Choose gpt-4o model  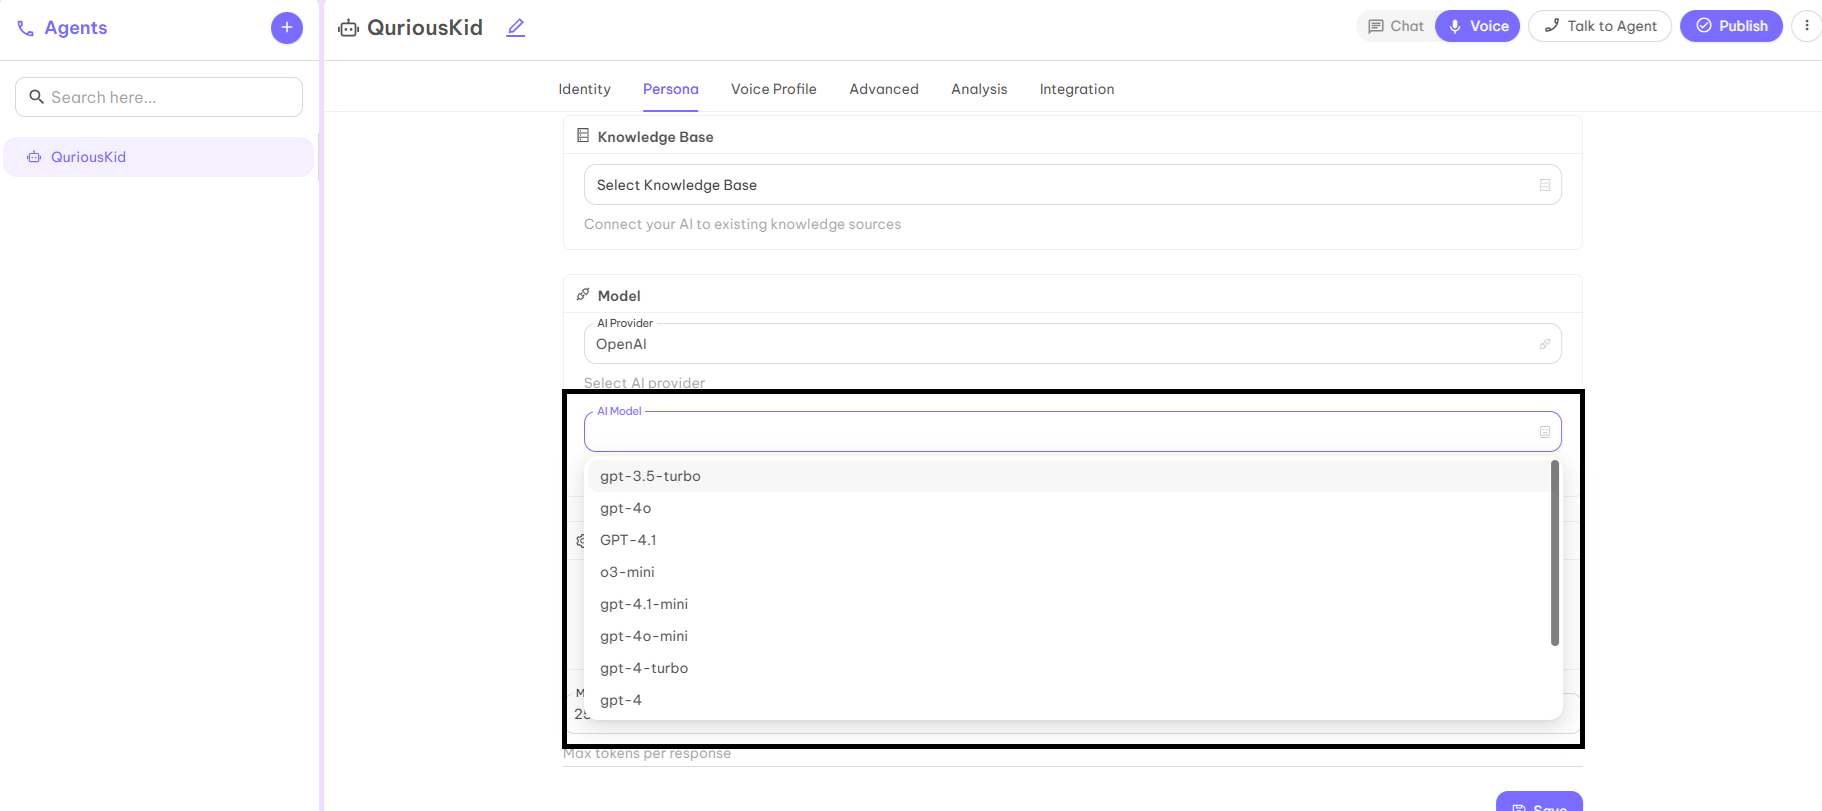1068,508
